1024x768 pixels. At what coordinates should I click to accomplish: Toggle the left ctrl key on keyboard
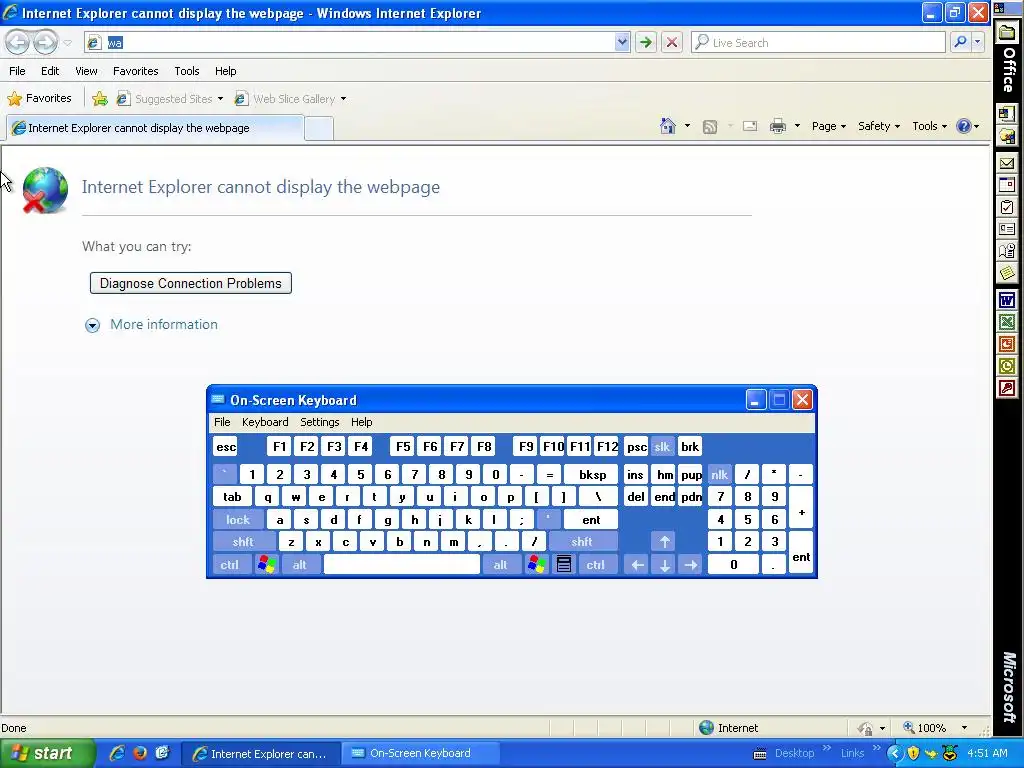tap(230, 564)
